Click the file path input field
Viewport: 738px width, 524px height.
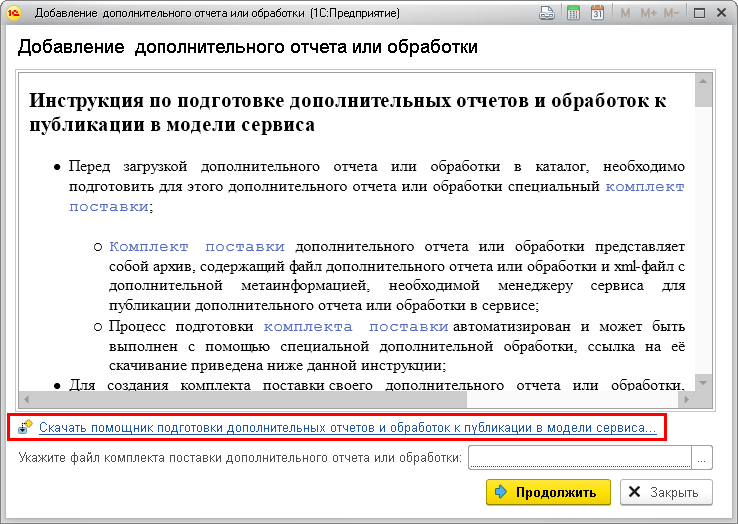coord(579,457)
